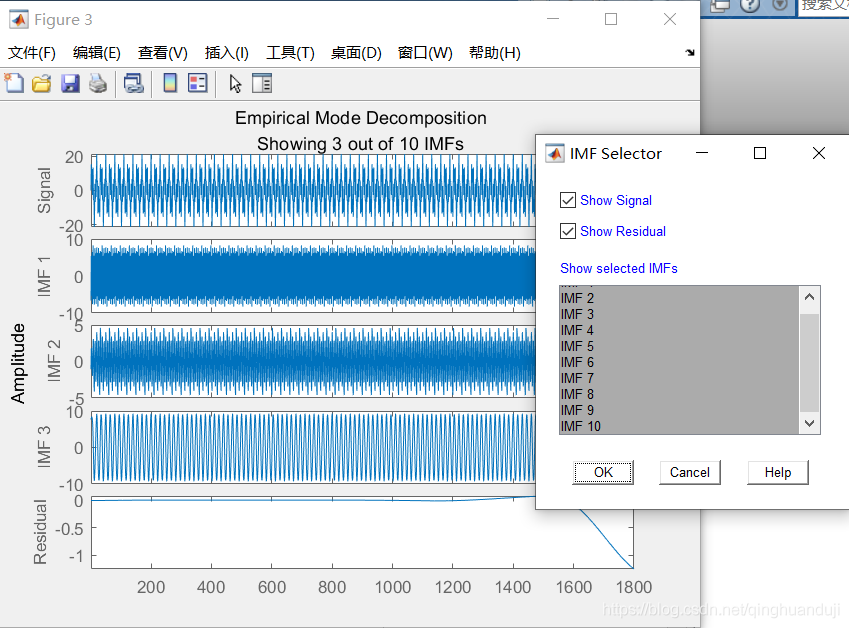The image size is (849, 628).
Task: Dismiss the IMF Selector via Cancel
Action: pyautogui.click(x=690, y=472)
